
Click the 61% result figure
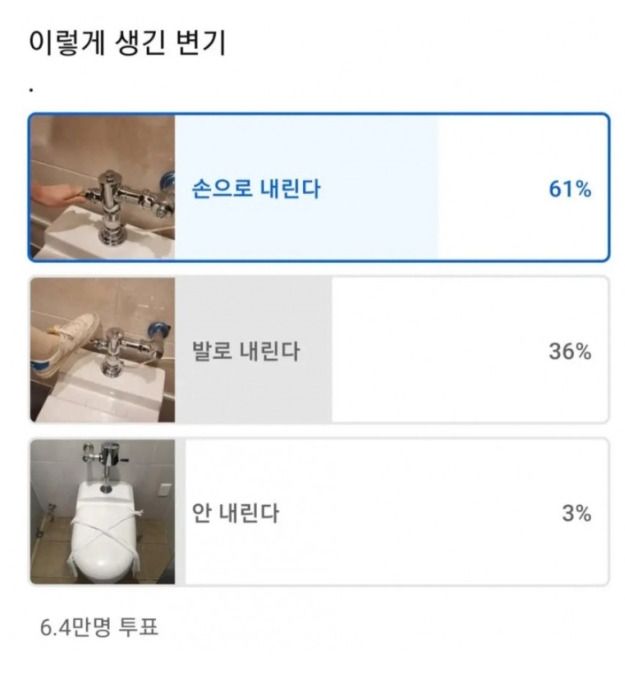569,188
